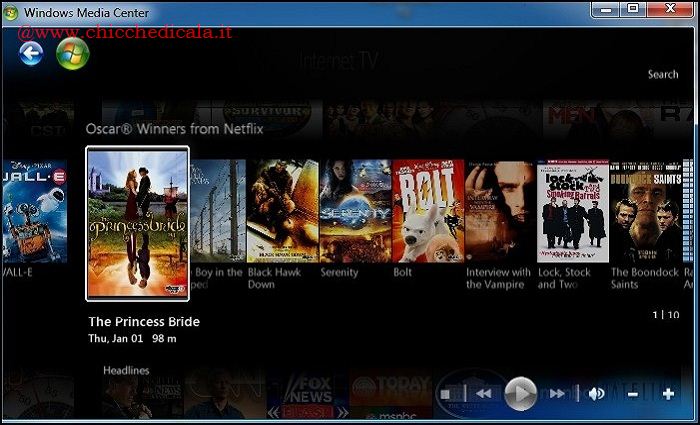Click the back arrow button
700x425 pixels.
click(31, 53)
